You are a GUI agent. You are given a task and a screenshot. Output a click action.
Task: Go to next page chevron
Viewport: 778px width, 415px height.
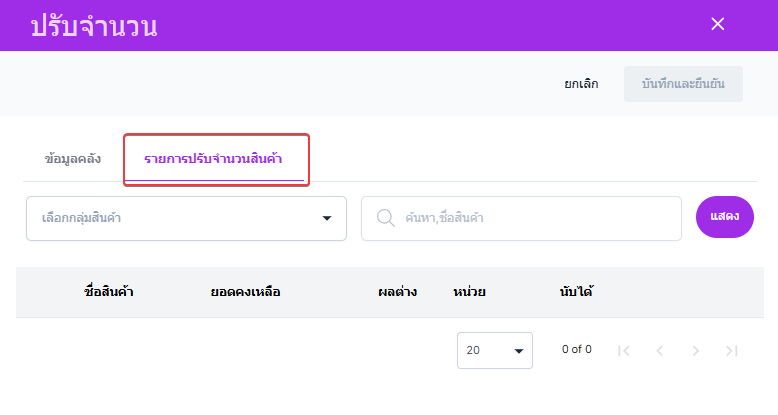pos(696,351)
